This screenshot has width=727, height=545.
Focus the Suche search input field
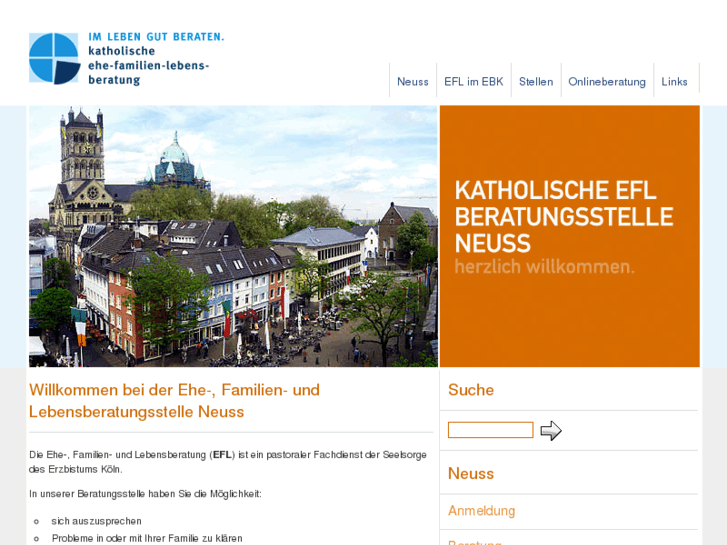coord(490,430)
